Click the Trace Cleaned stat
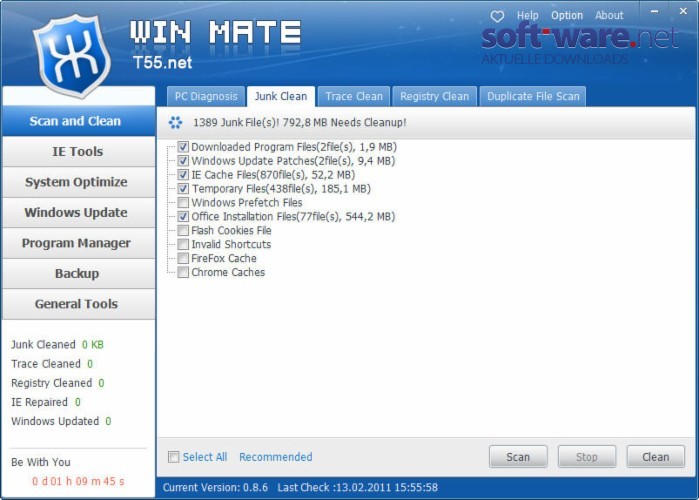 52,364
